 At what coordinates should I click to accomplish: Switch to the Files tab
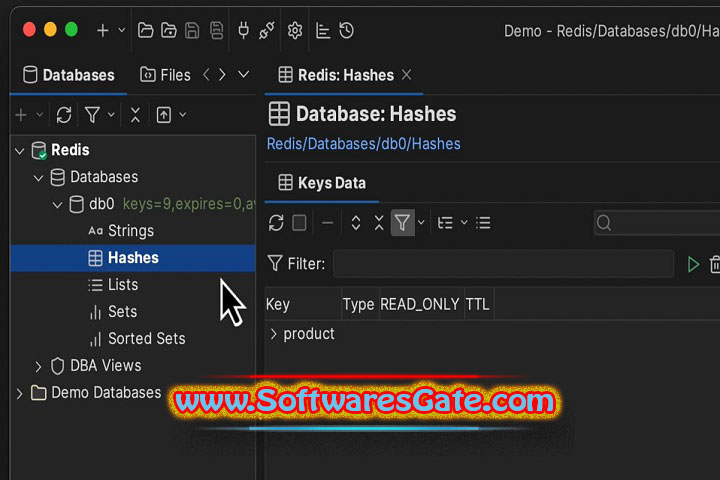[165, 75]
